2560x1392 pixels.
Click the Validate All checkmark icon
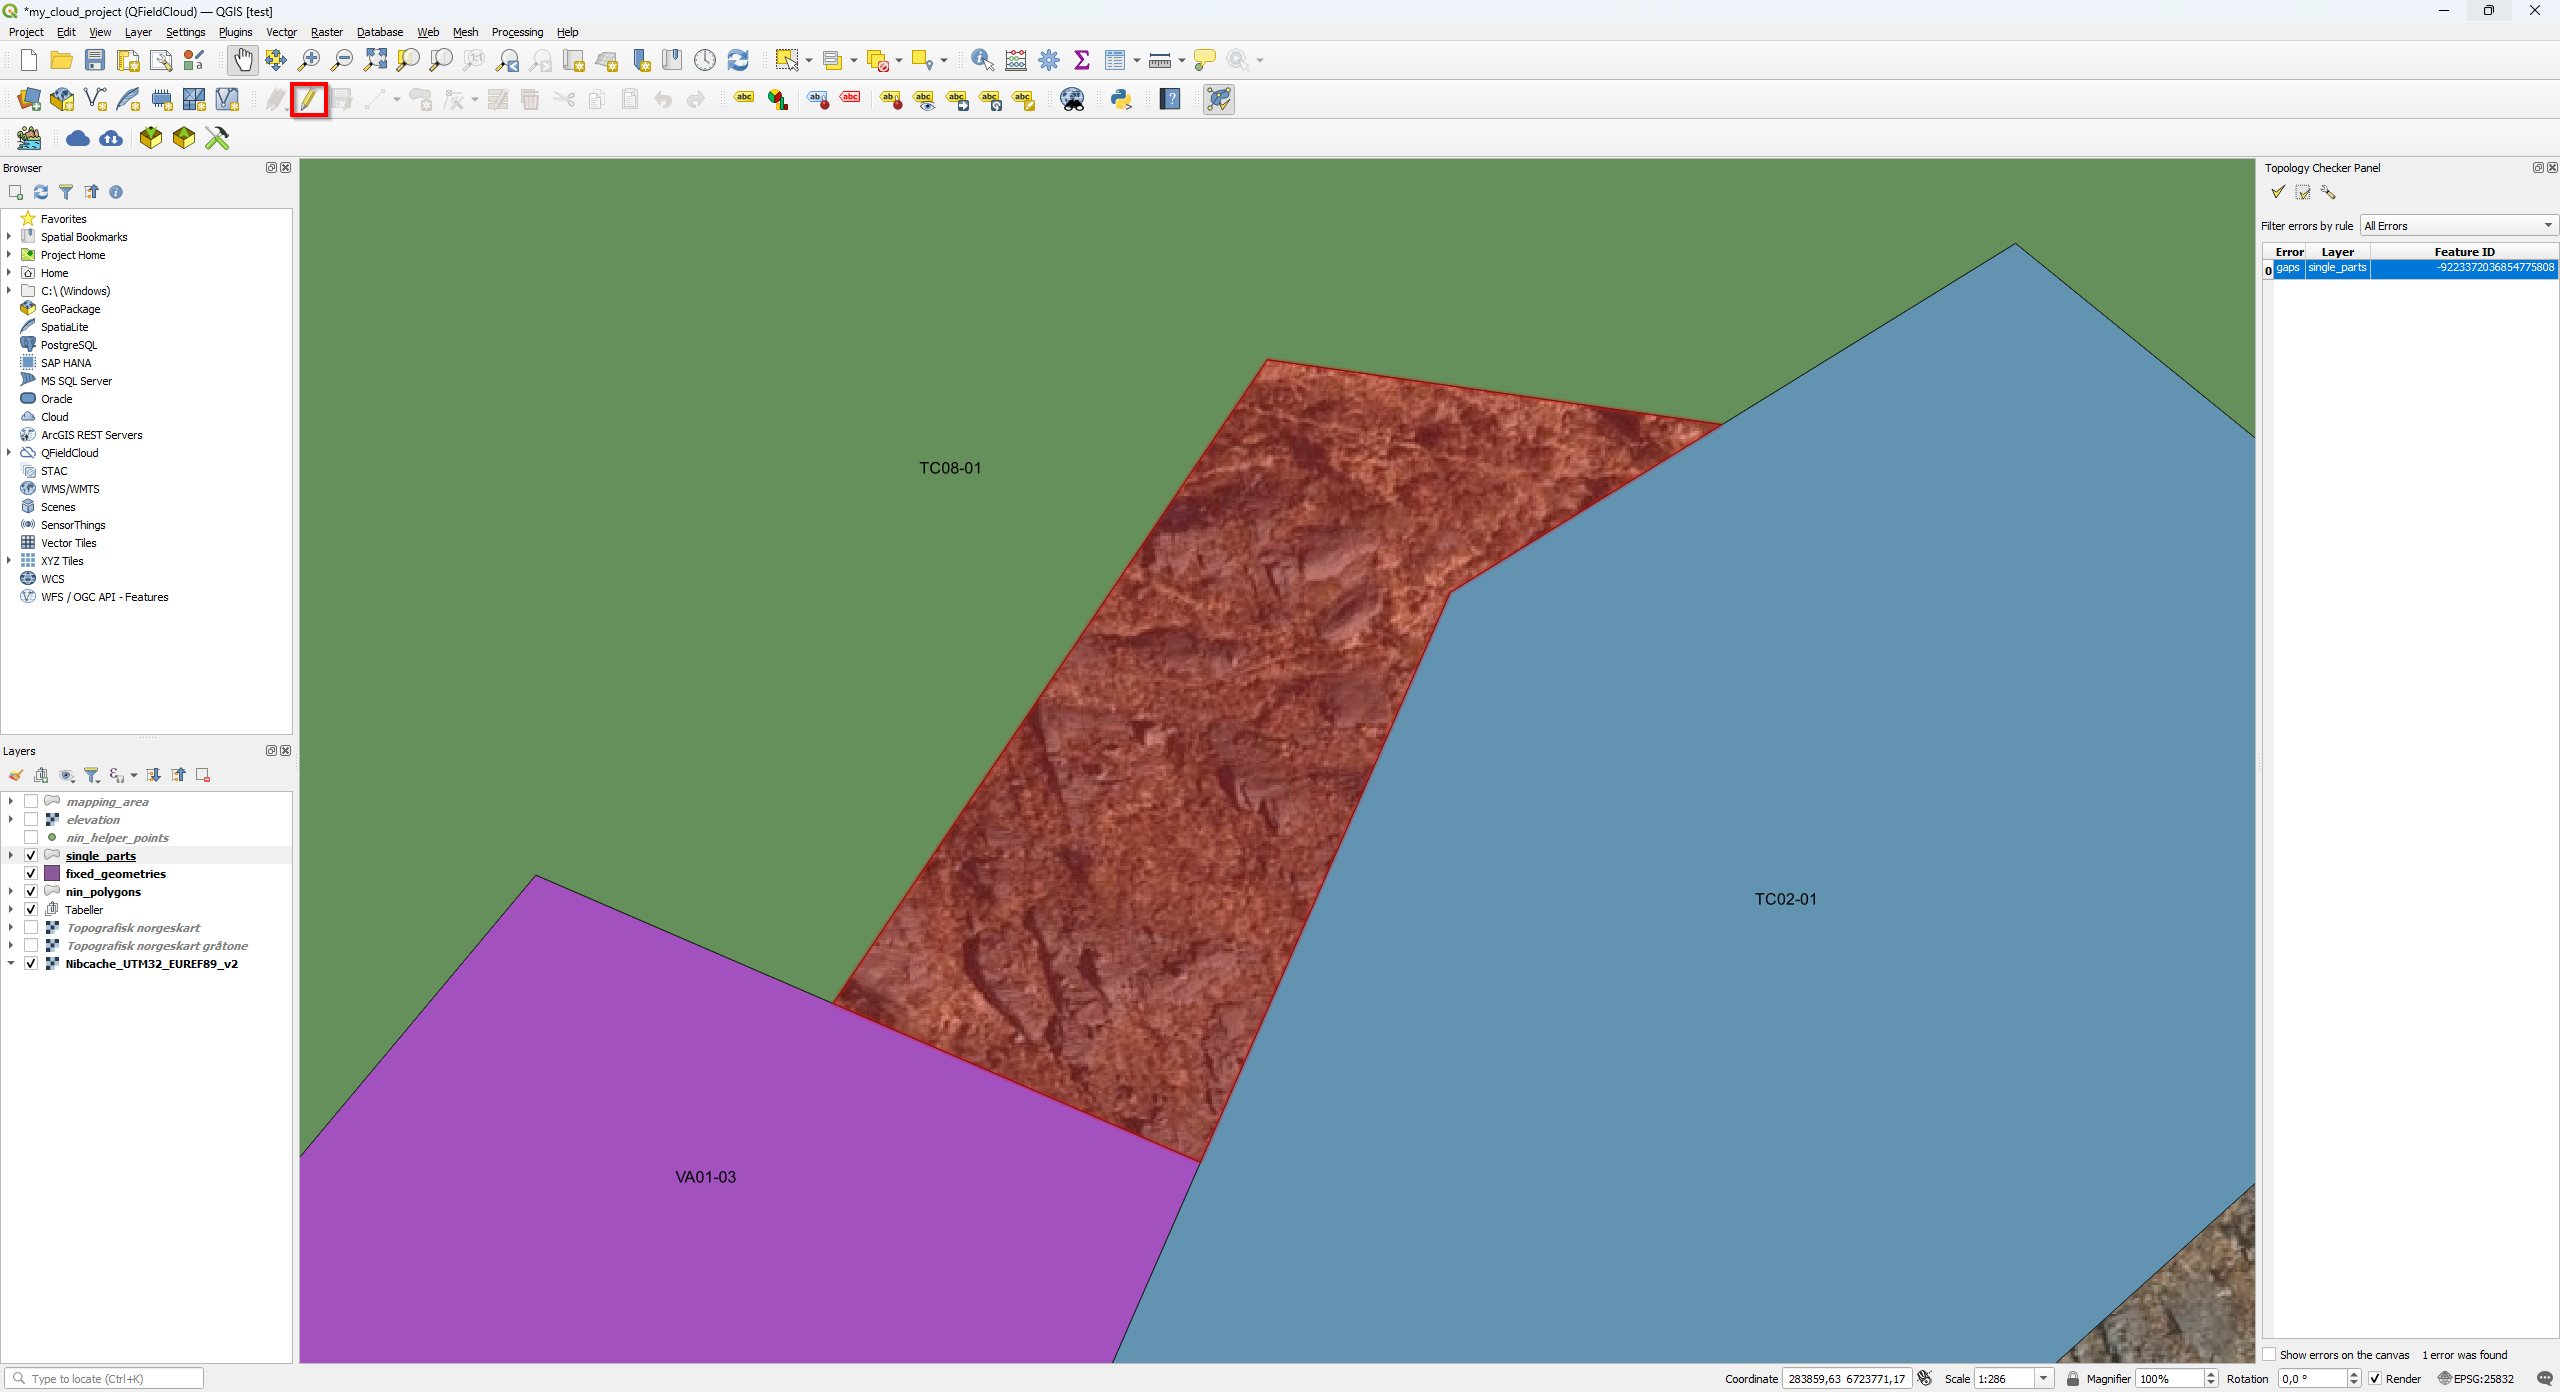click(x=2278, y=192)
